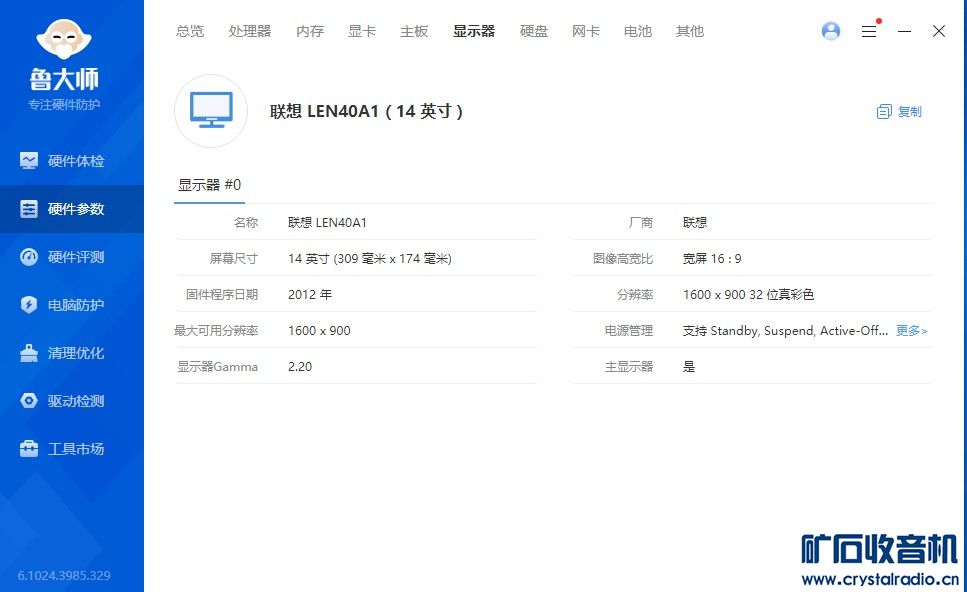Screen dimensions: 967x592
Task: Click the 清理优化 broom icon
Action: (28, 353)
